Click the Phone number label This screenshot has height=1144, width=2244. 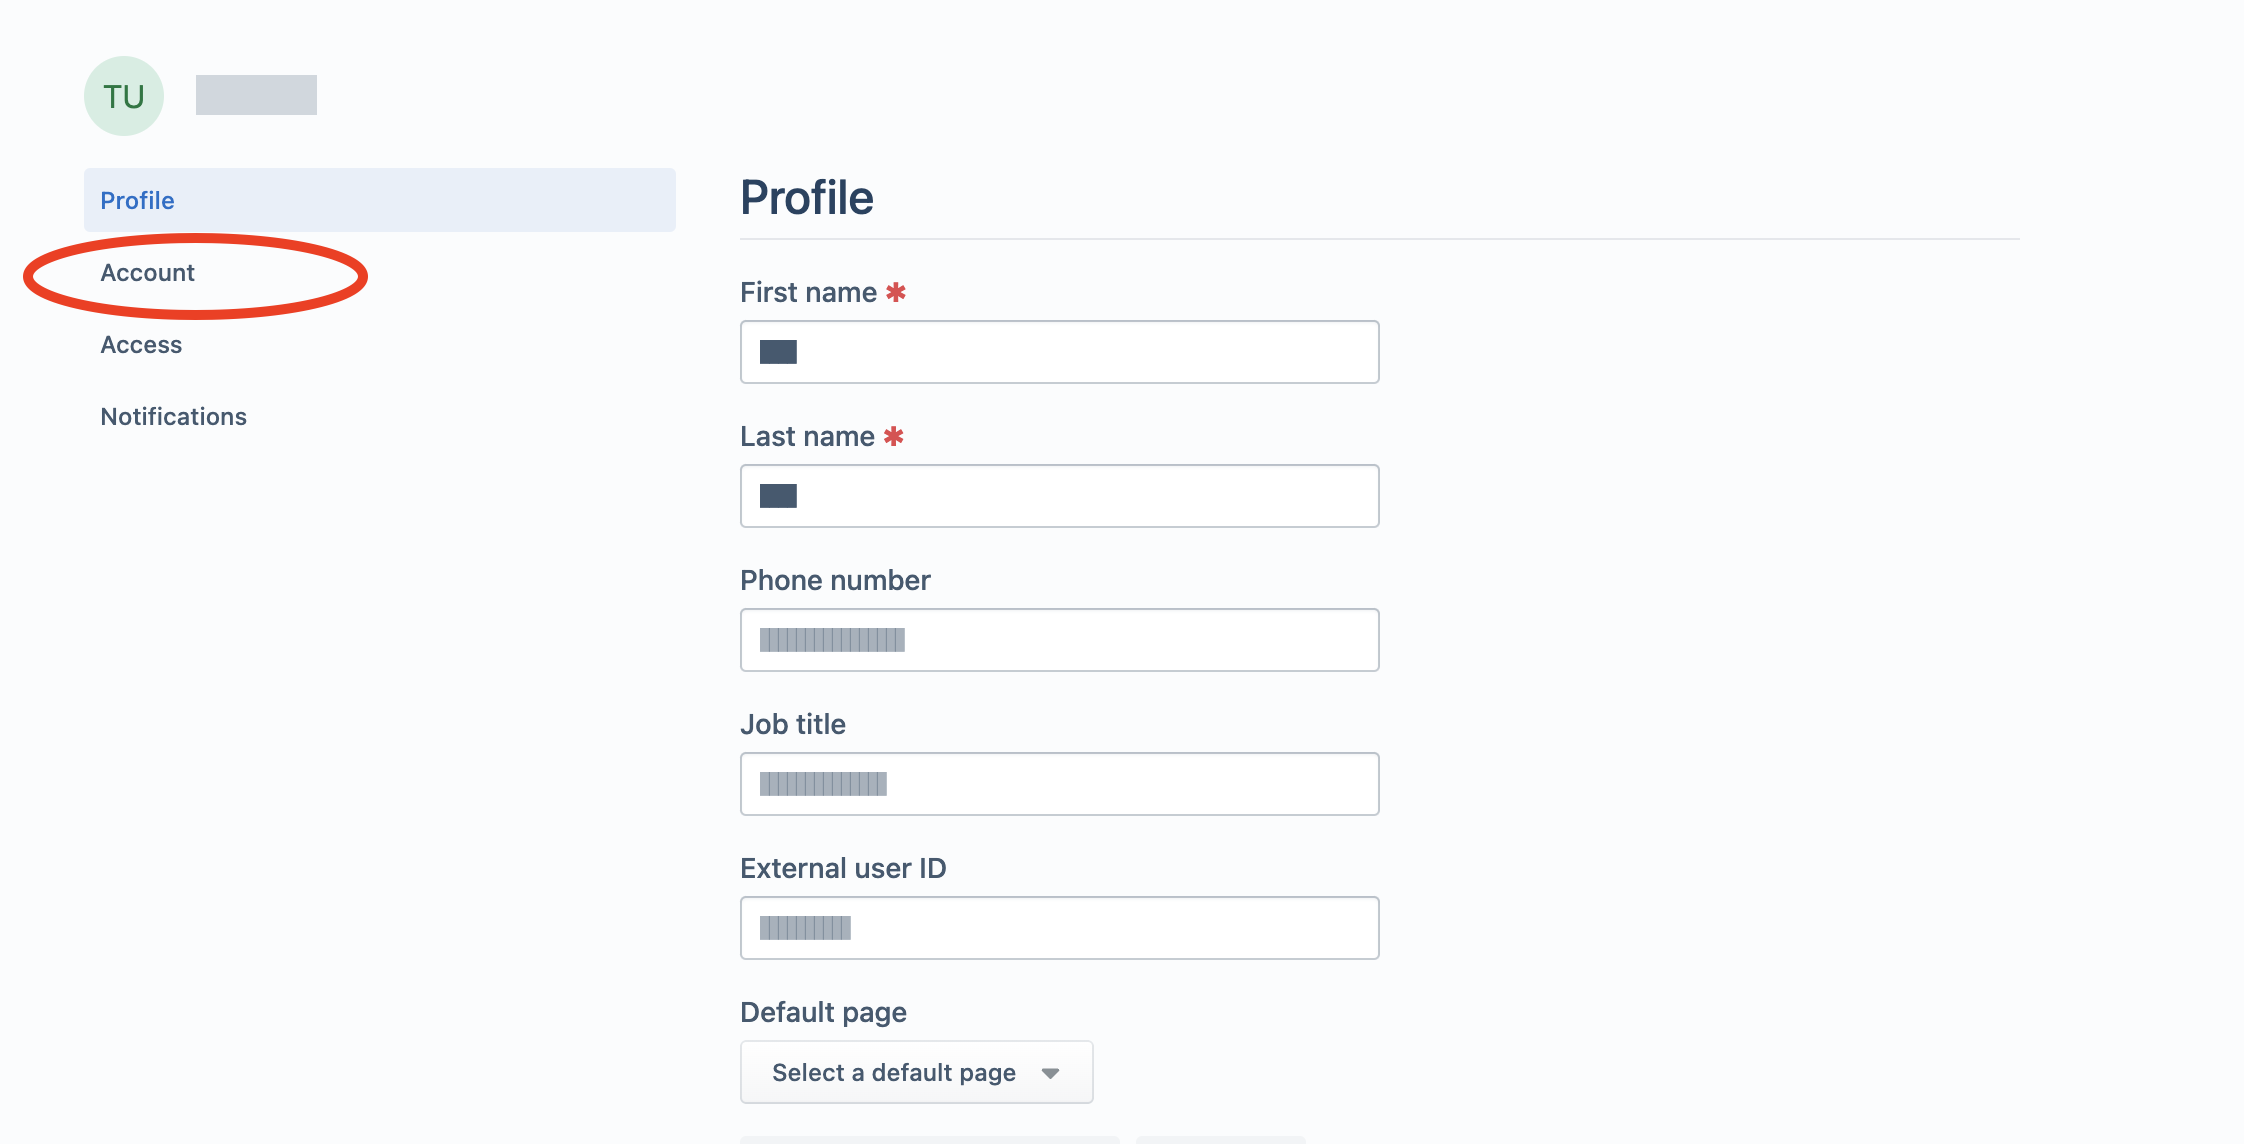pos(835,580)
